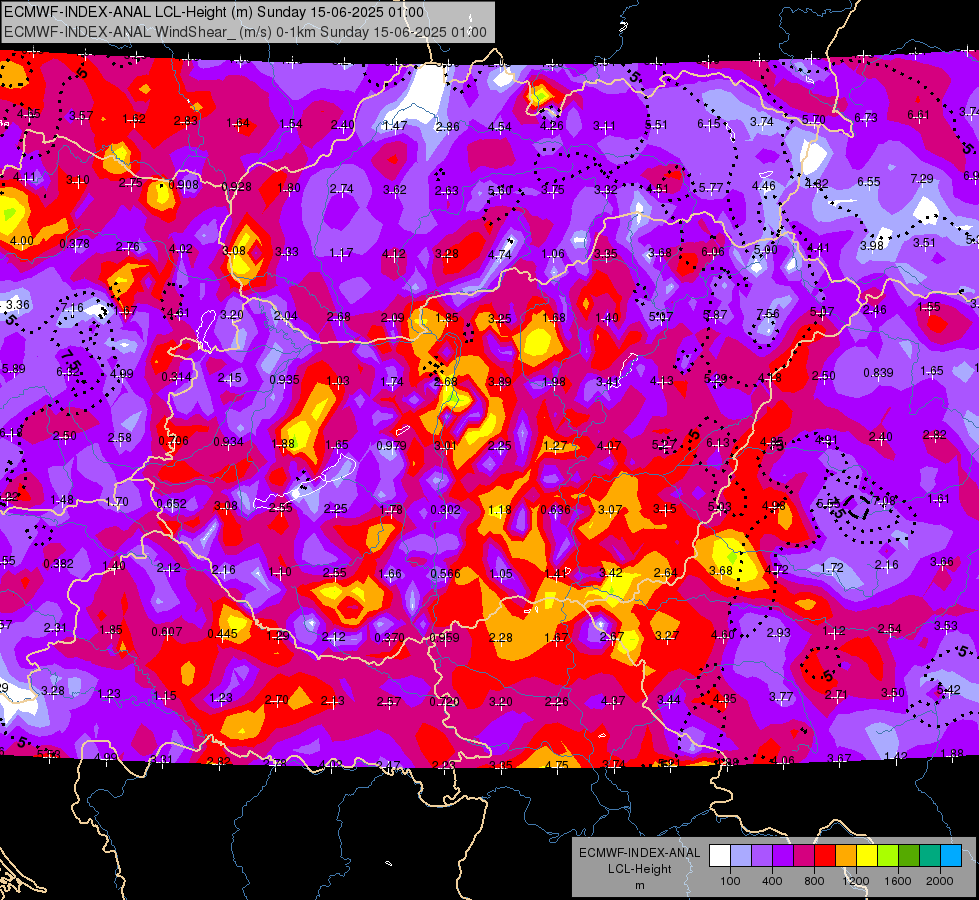Screen dimensions: 979x900
Task: Click the wind shear value 0.839
Action: click(878, 372)
